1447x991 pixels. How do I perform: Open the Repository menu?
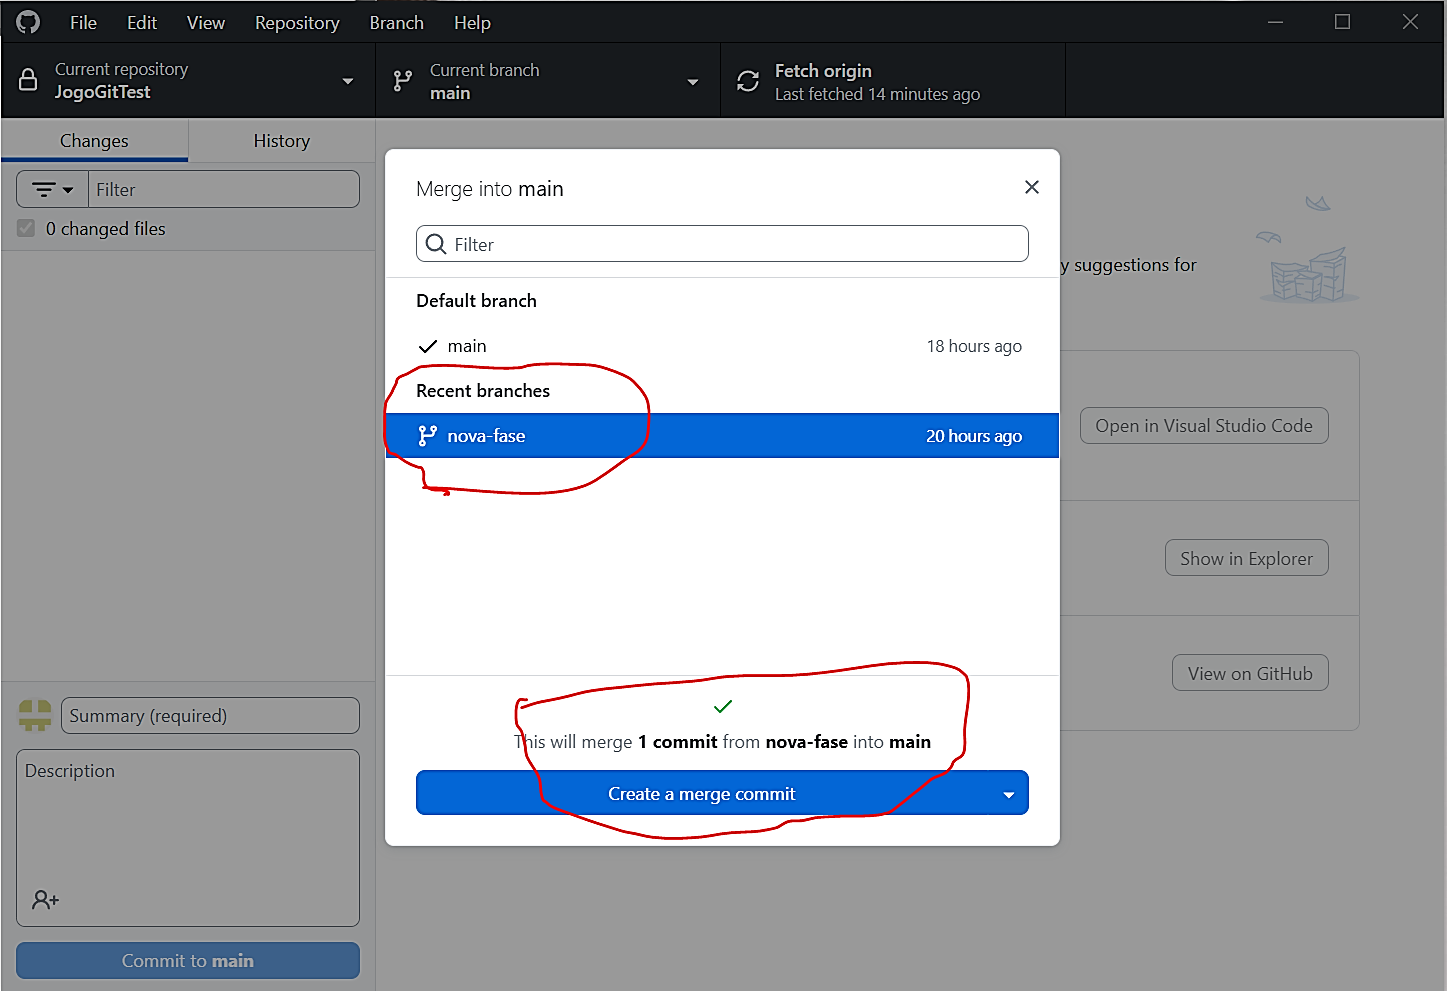(x=297, y=22)
